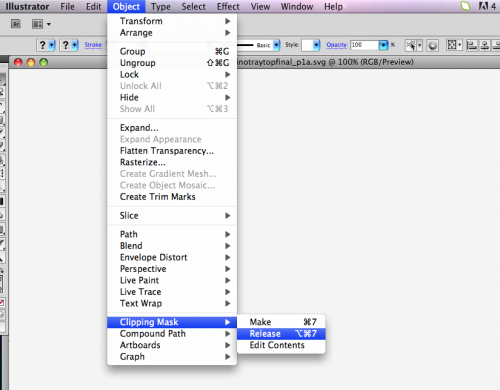Open the Help menu
This screenshot has width=500, height=390.
click(x=333, y=7)
